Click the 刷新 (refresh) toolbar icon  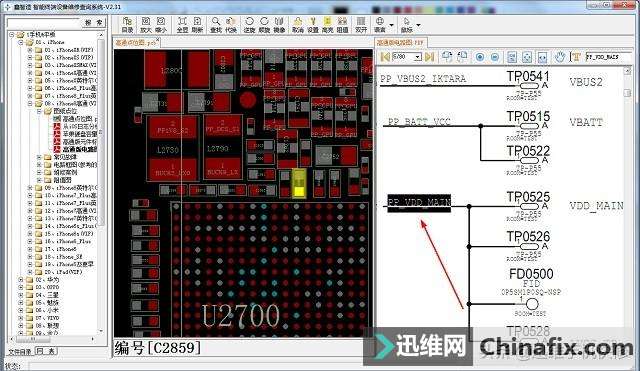click(x=197, y=25)
